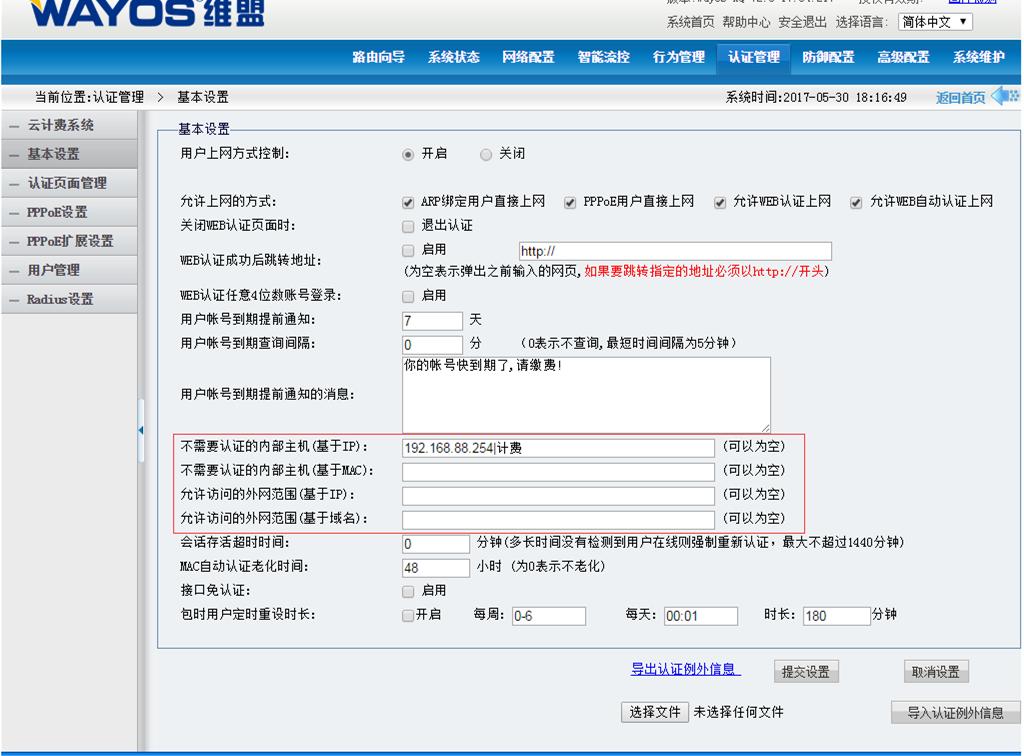Viewport: 1024px width, 756px height.
Task: Check the 退出认证 checkbox
Action: 408,226
